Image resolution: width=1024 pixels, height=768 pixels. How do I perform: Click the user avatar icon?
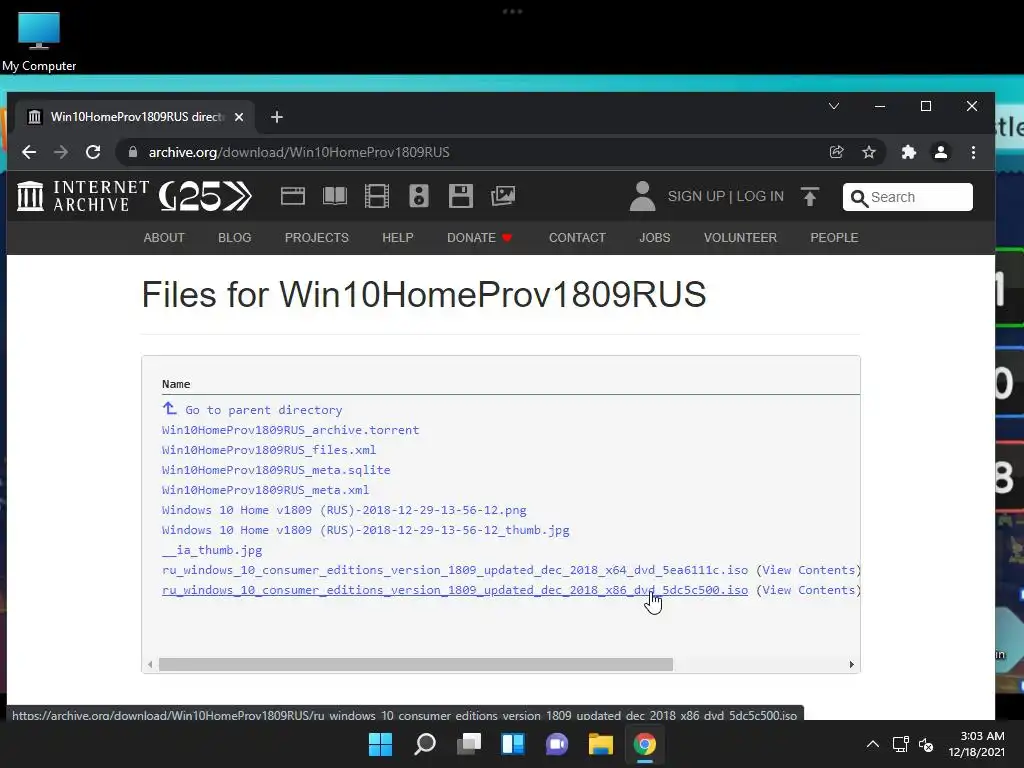pyautogui.click(x=643, y=196)
